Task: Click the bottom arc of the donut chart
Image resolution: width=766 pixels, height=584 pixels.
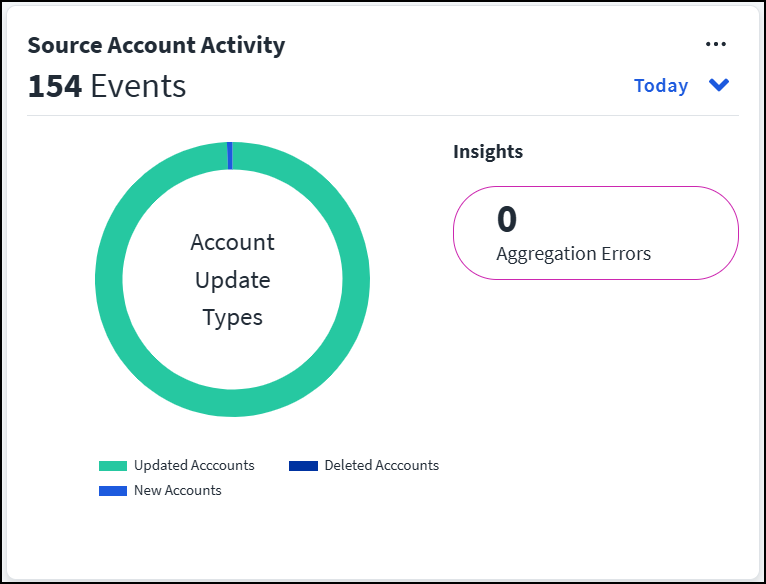Action: [x=233, y=403]
